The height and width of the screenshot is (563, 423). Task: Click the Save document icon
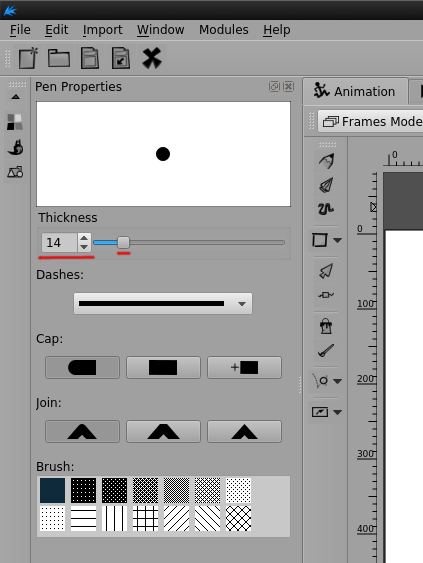tap(90, 58)
